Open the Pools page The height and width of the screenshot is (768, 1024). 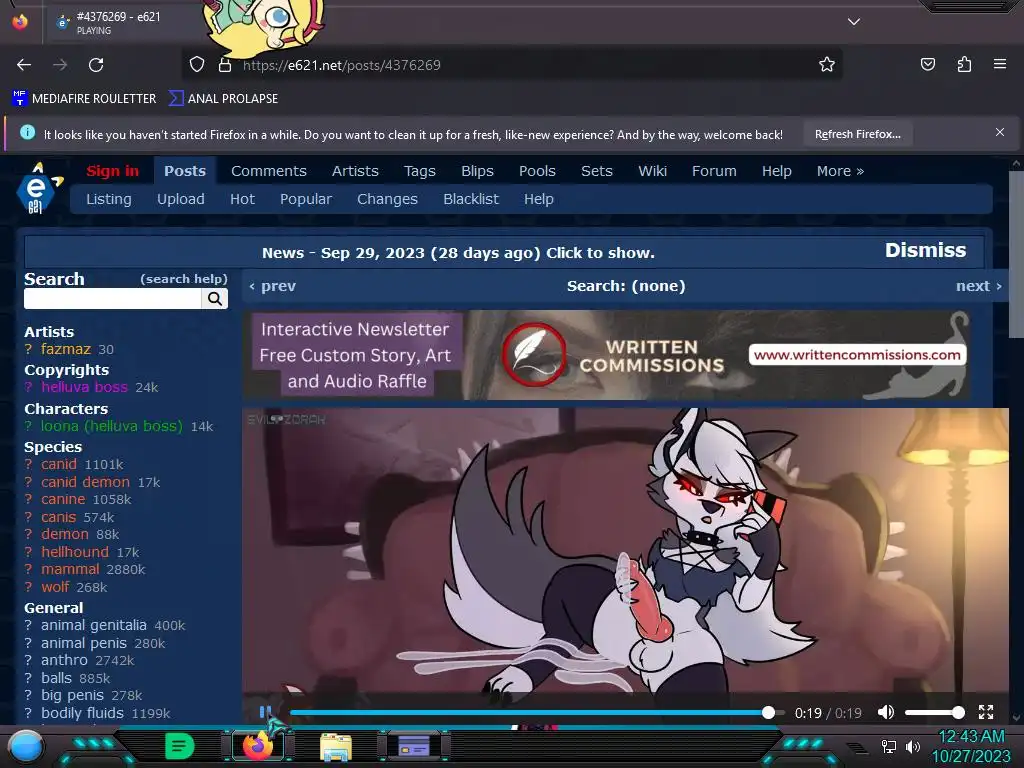click(x=537, y=171)
